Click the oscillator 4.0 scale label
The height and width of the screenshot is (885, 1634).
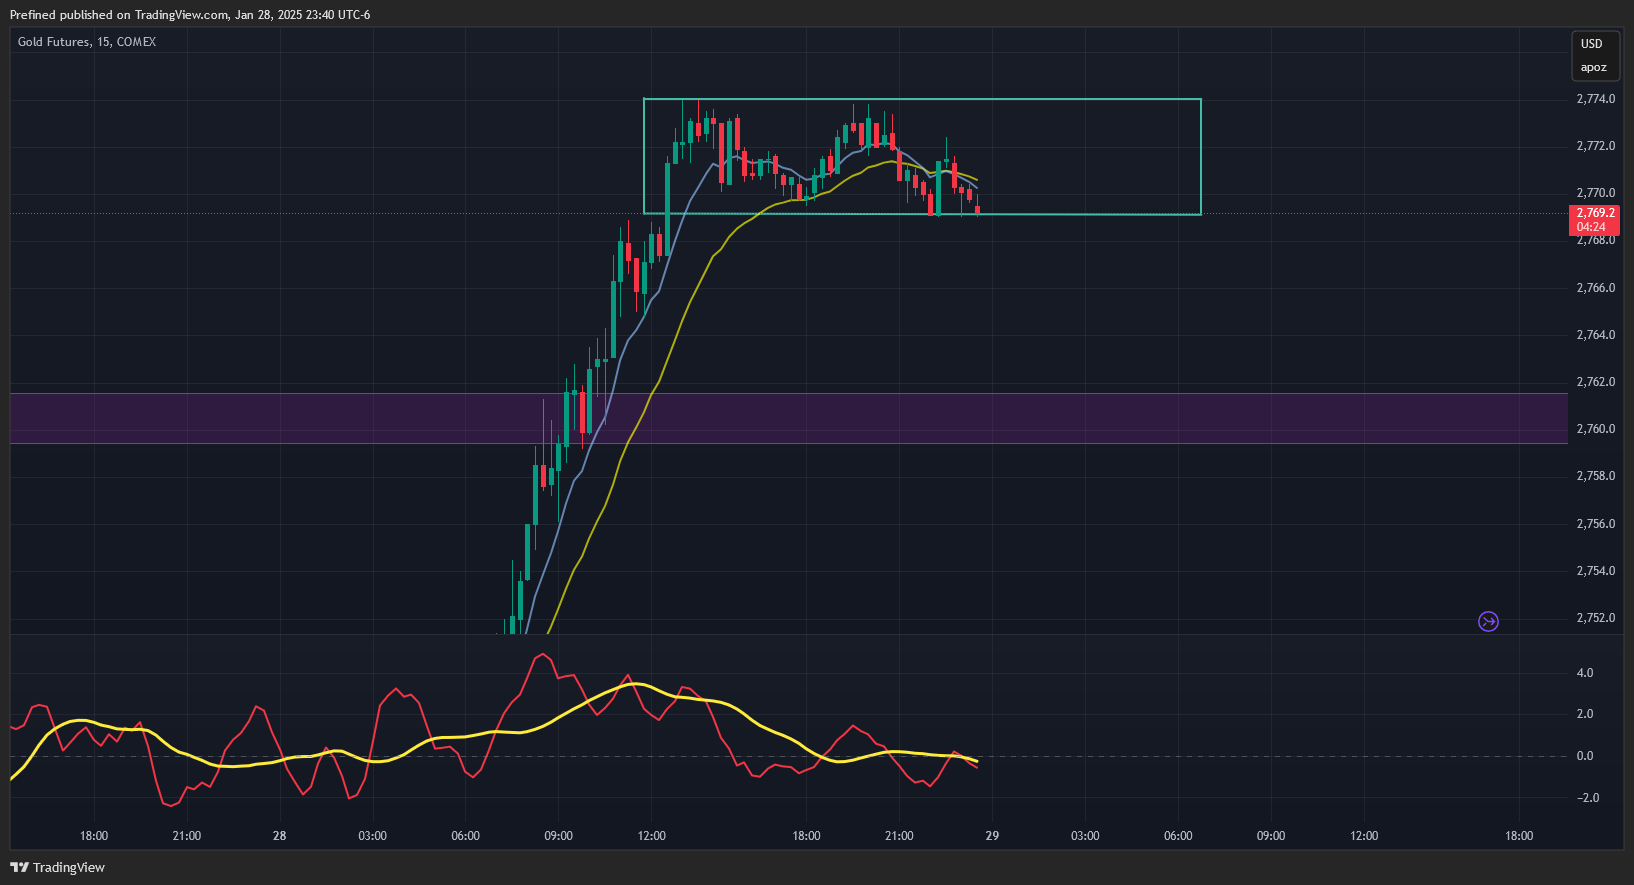[1585, 673]
